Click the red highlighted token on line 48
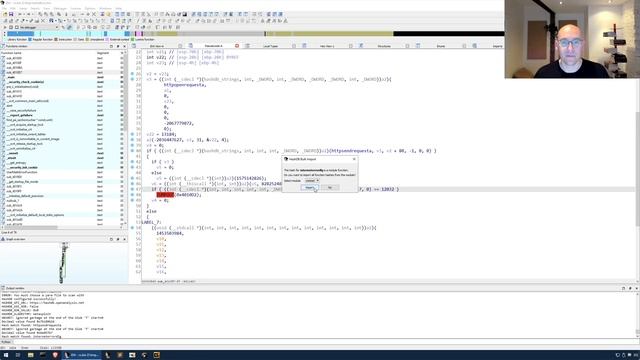640x360 pixels. tap(165, 195)
